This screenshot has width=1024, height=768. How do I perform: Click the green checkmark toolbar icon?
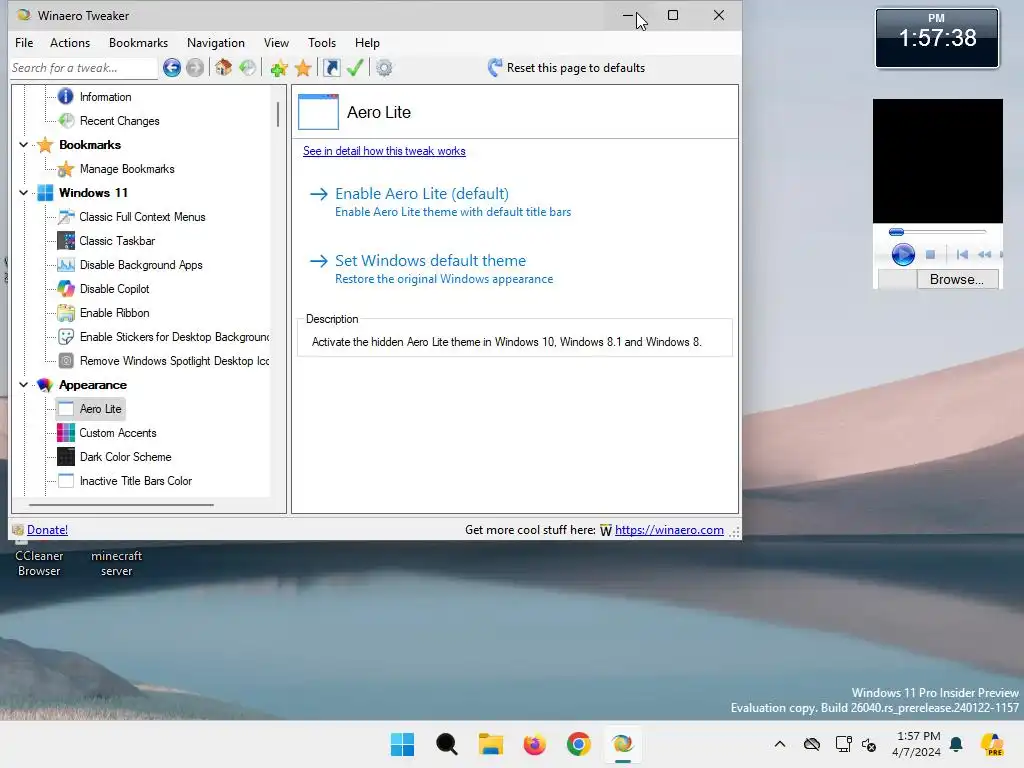click(x=355, y=67)
